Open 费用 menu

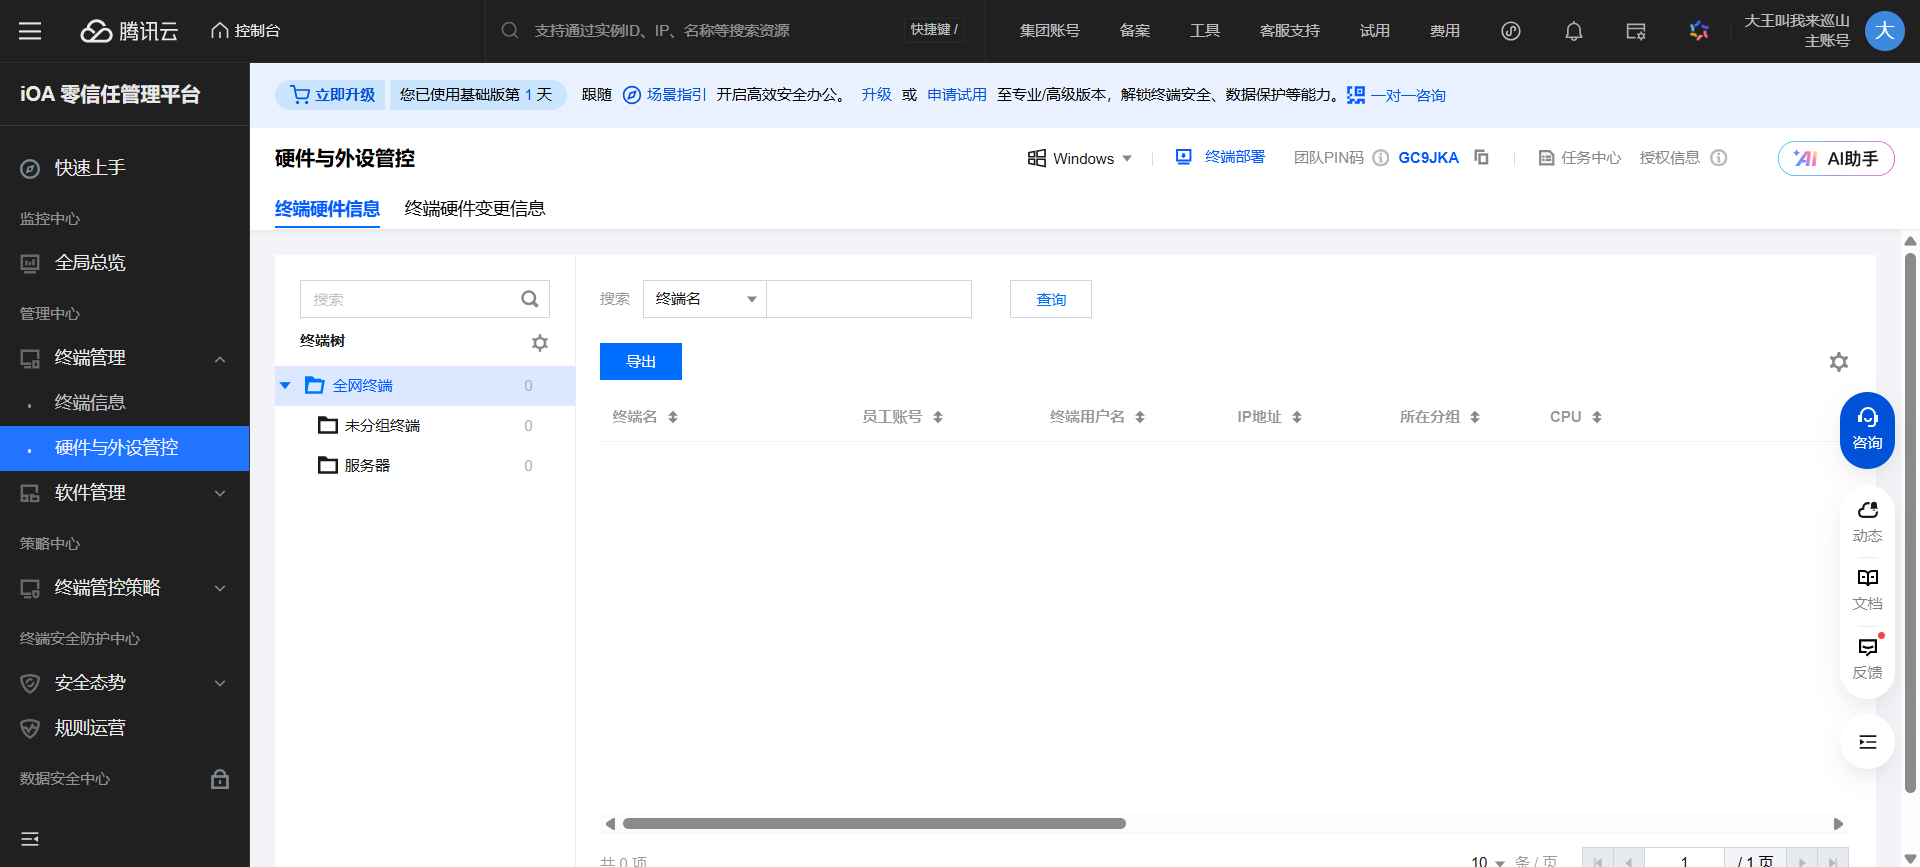pyautogui.click(x=1444, y=31)
